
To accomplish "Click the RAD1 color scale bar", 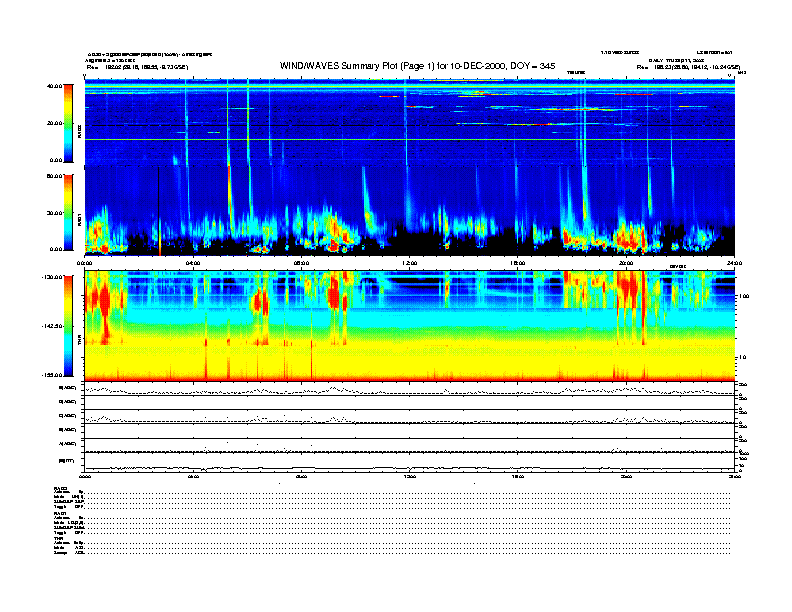I will (x=68, y=212).
